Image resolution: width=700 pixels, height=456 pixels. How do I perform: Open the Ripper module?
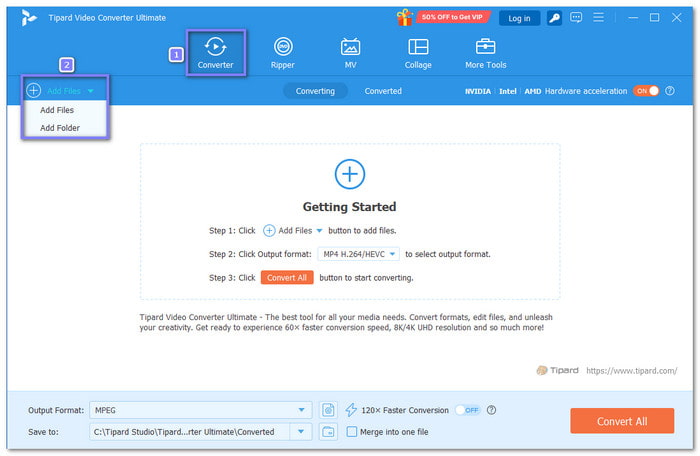[x=284, y=52]
